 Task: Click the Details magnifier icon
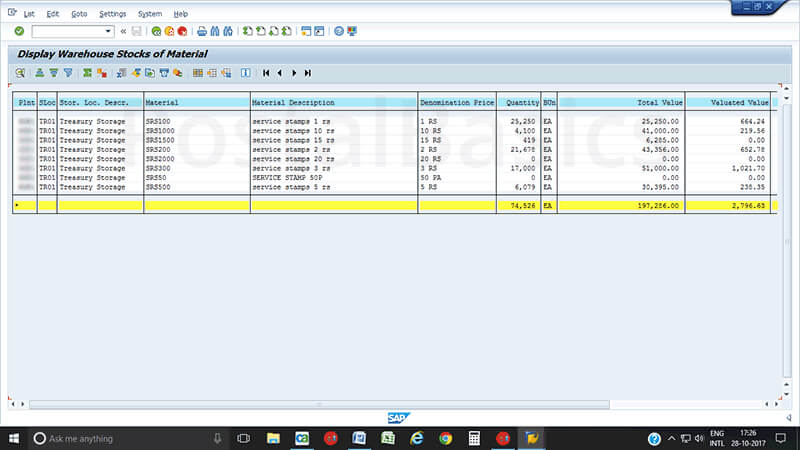click(x=20, y=73)
